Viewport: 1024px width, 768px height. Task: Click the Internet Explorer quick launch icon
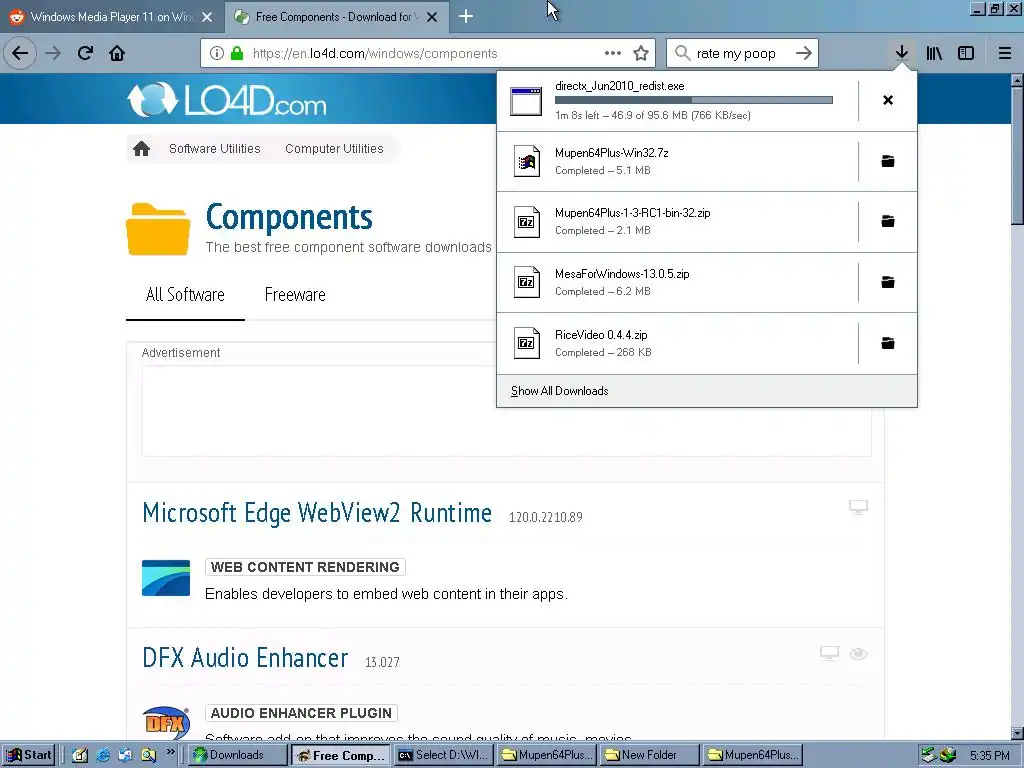coord(103,755)
